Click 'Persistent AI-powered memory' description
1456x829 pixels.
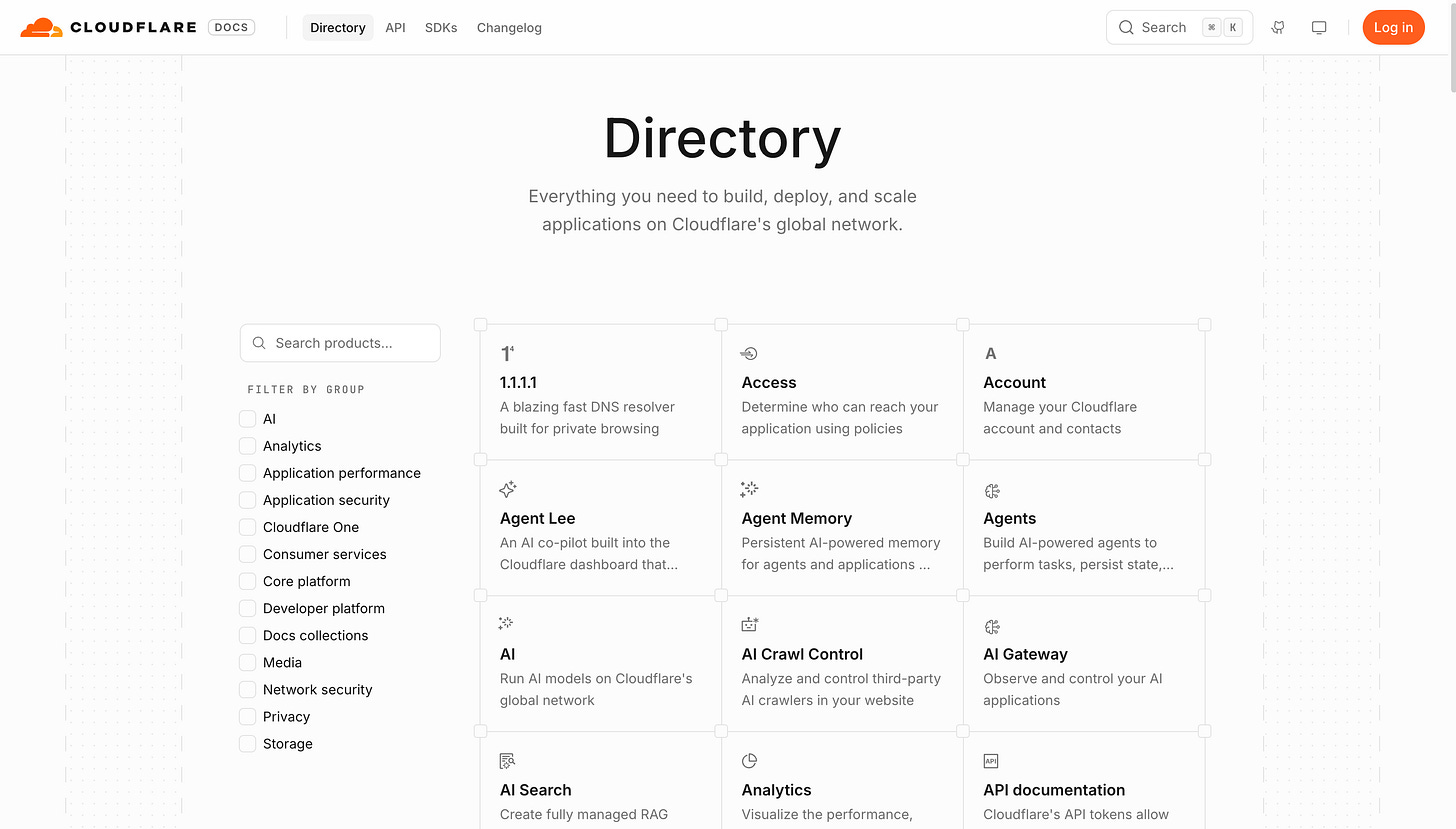click(x=841, y=554)
